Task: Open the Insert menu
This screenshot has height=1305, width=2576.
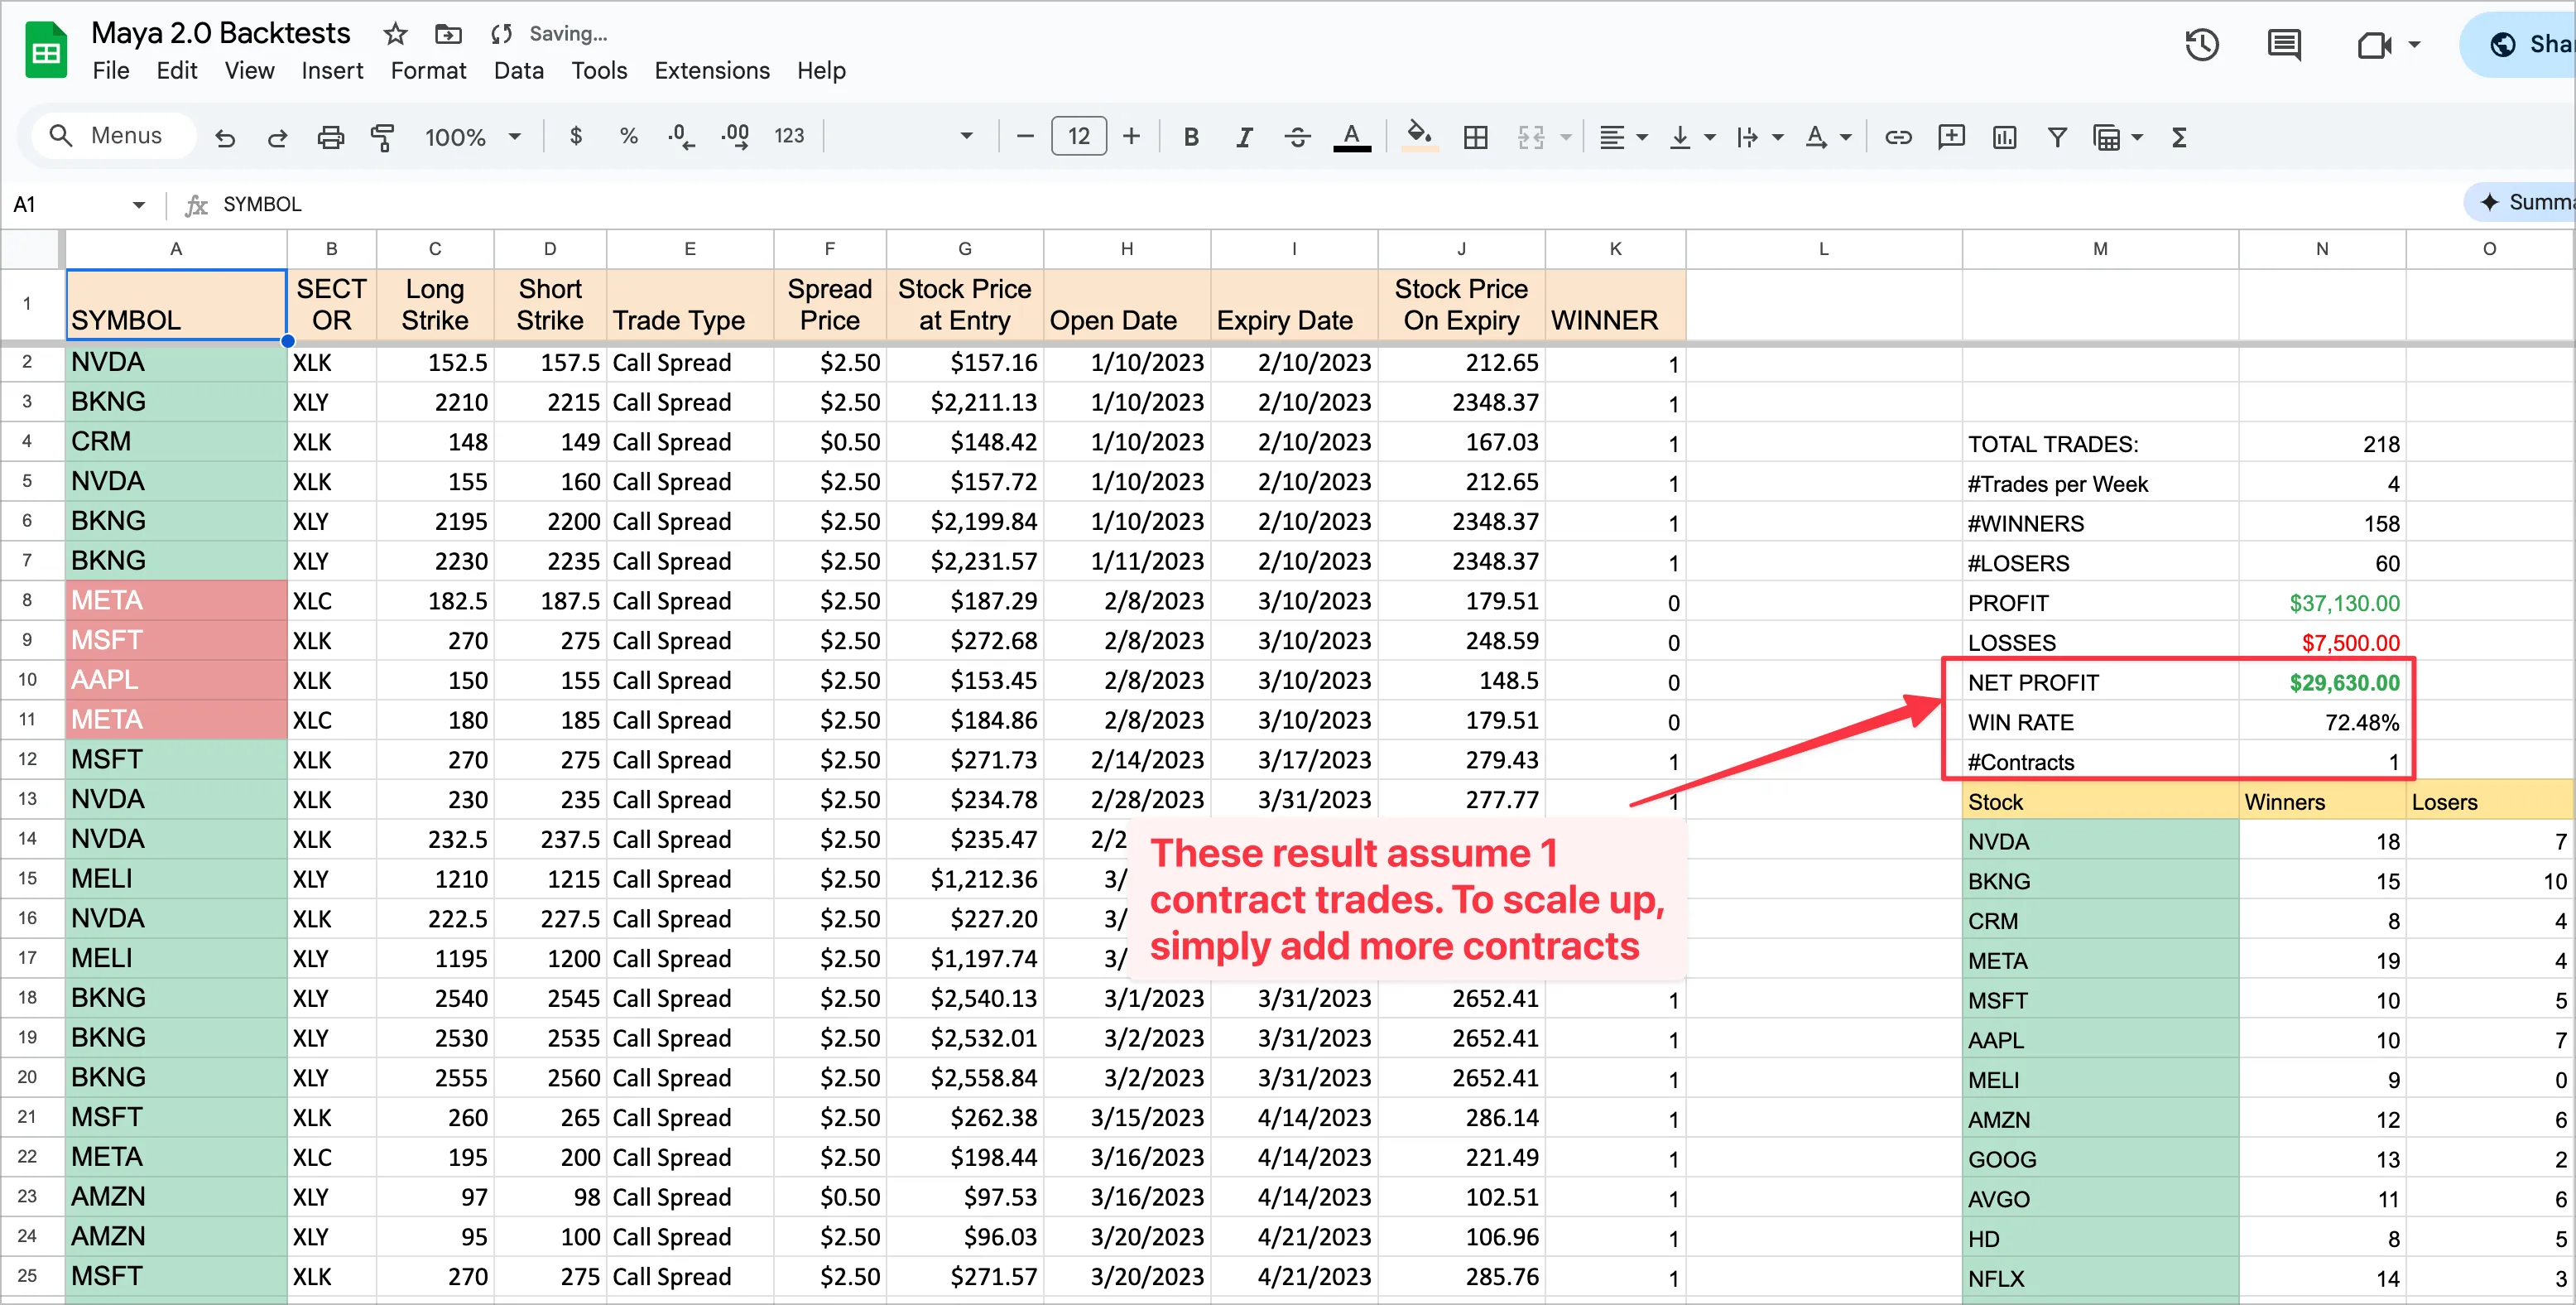Action: tap(332, 71)
